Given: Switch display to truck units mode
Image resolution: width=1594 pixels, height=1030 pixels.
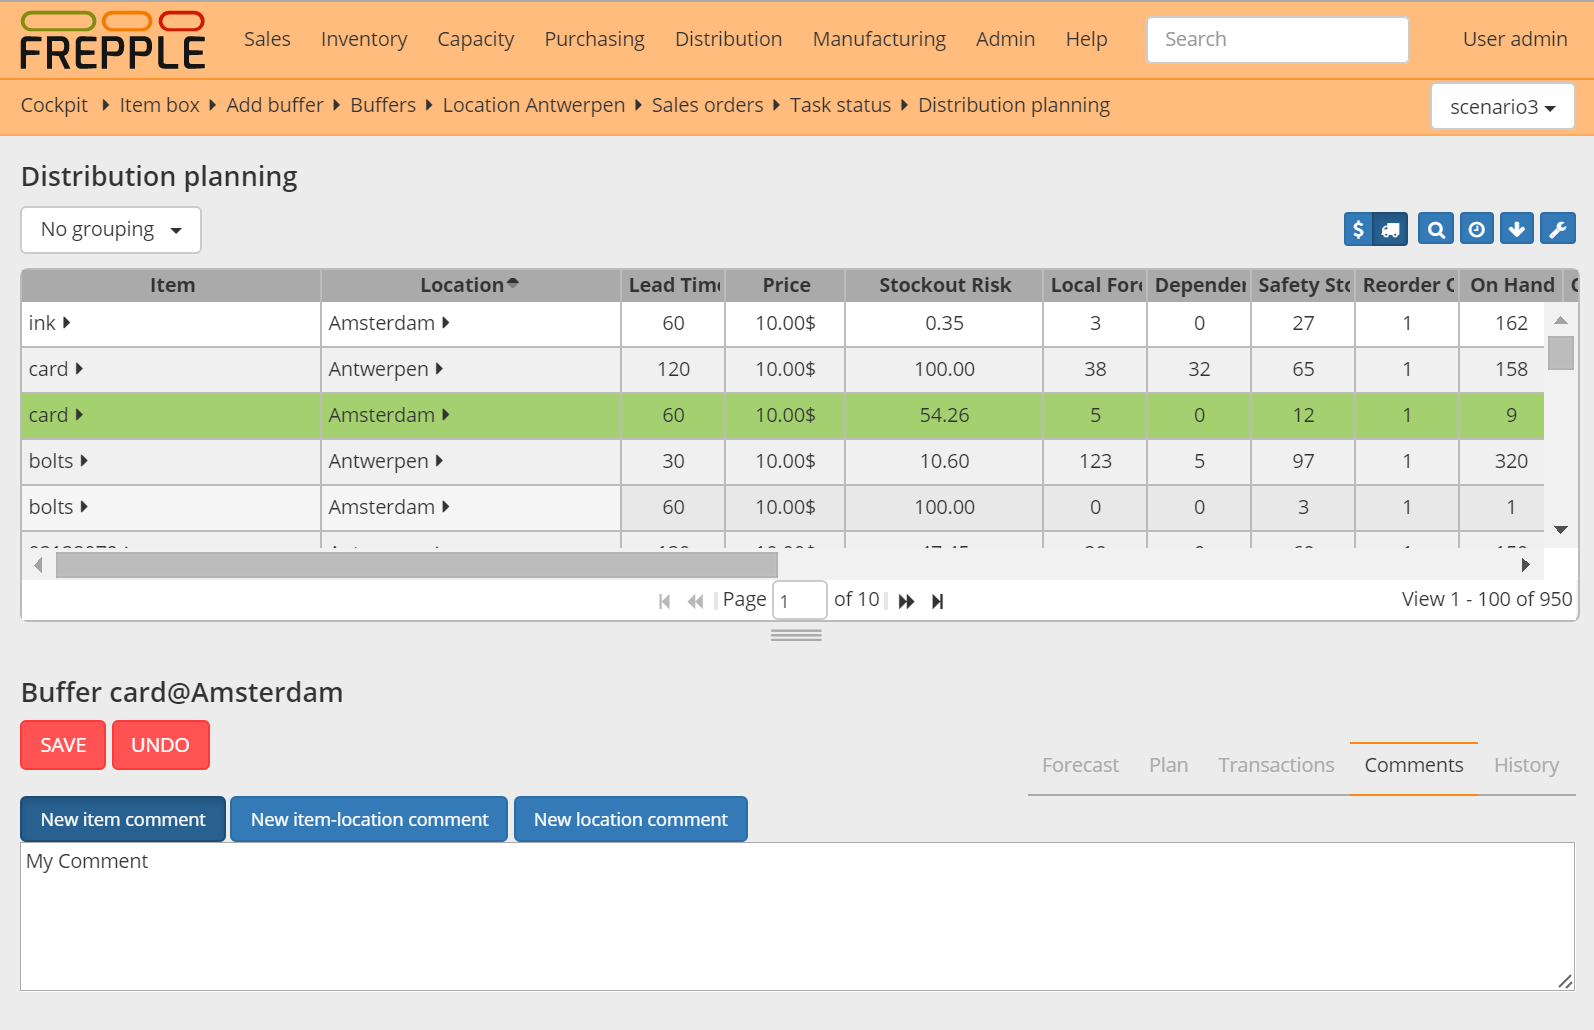Looking at the screenshot, I should 1391,230.
